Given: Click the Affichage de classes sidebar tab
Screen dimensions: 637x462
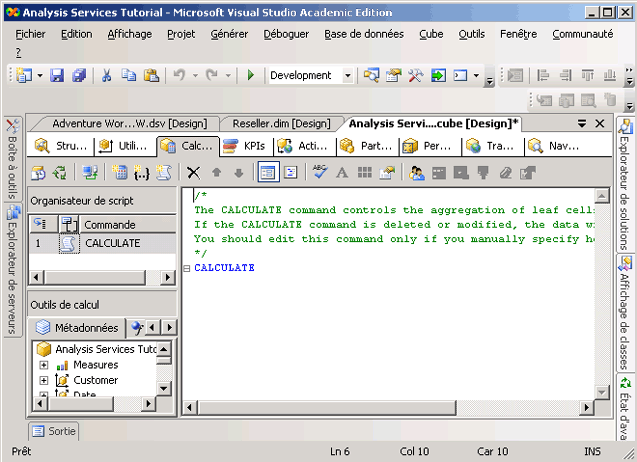Looking at the screenshot, I should tap(625, 313).
